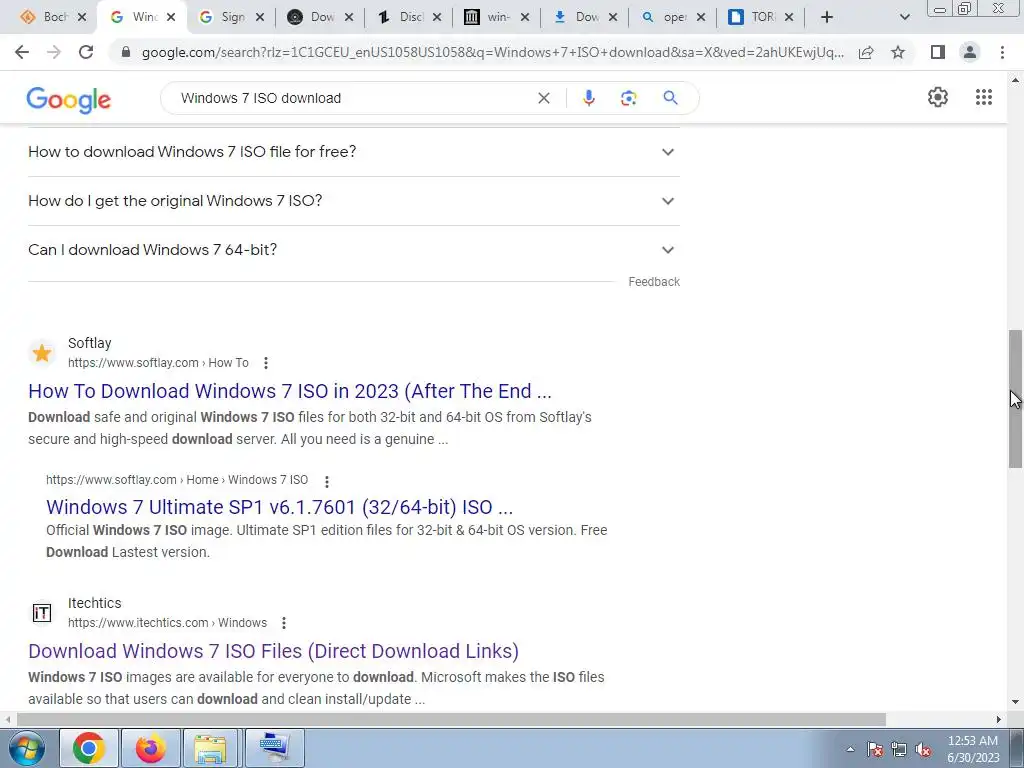Click the Softlay site name
Image resolution: width=1024 pixels, height=768 pixels.
89,343
